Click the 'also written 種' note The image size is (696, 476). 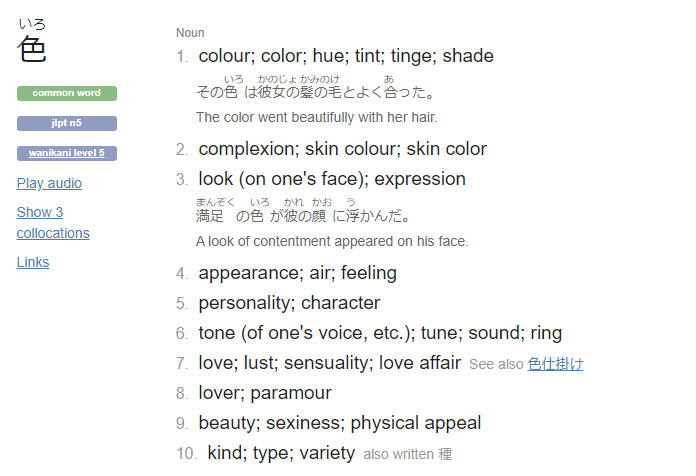pos(407,454)
